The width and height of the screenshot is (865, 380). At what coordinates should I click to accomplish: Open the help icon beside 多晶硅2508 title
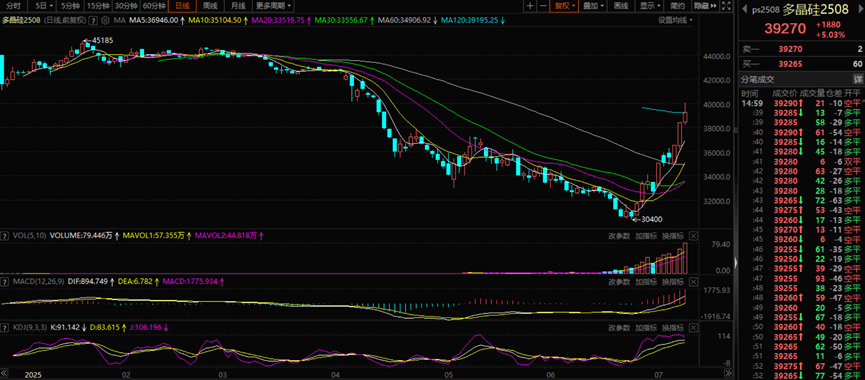coord(94,20)
